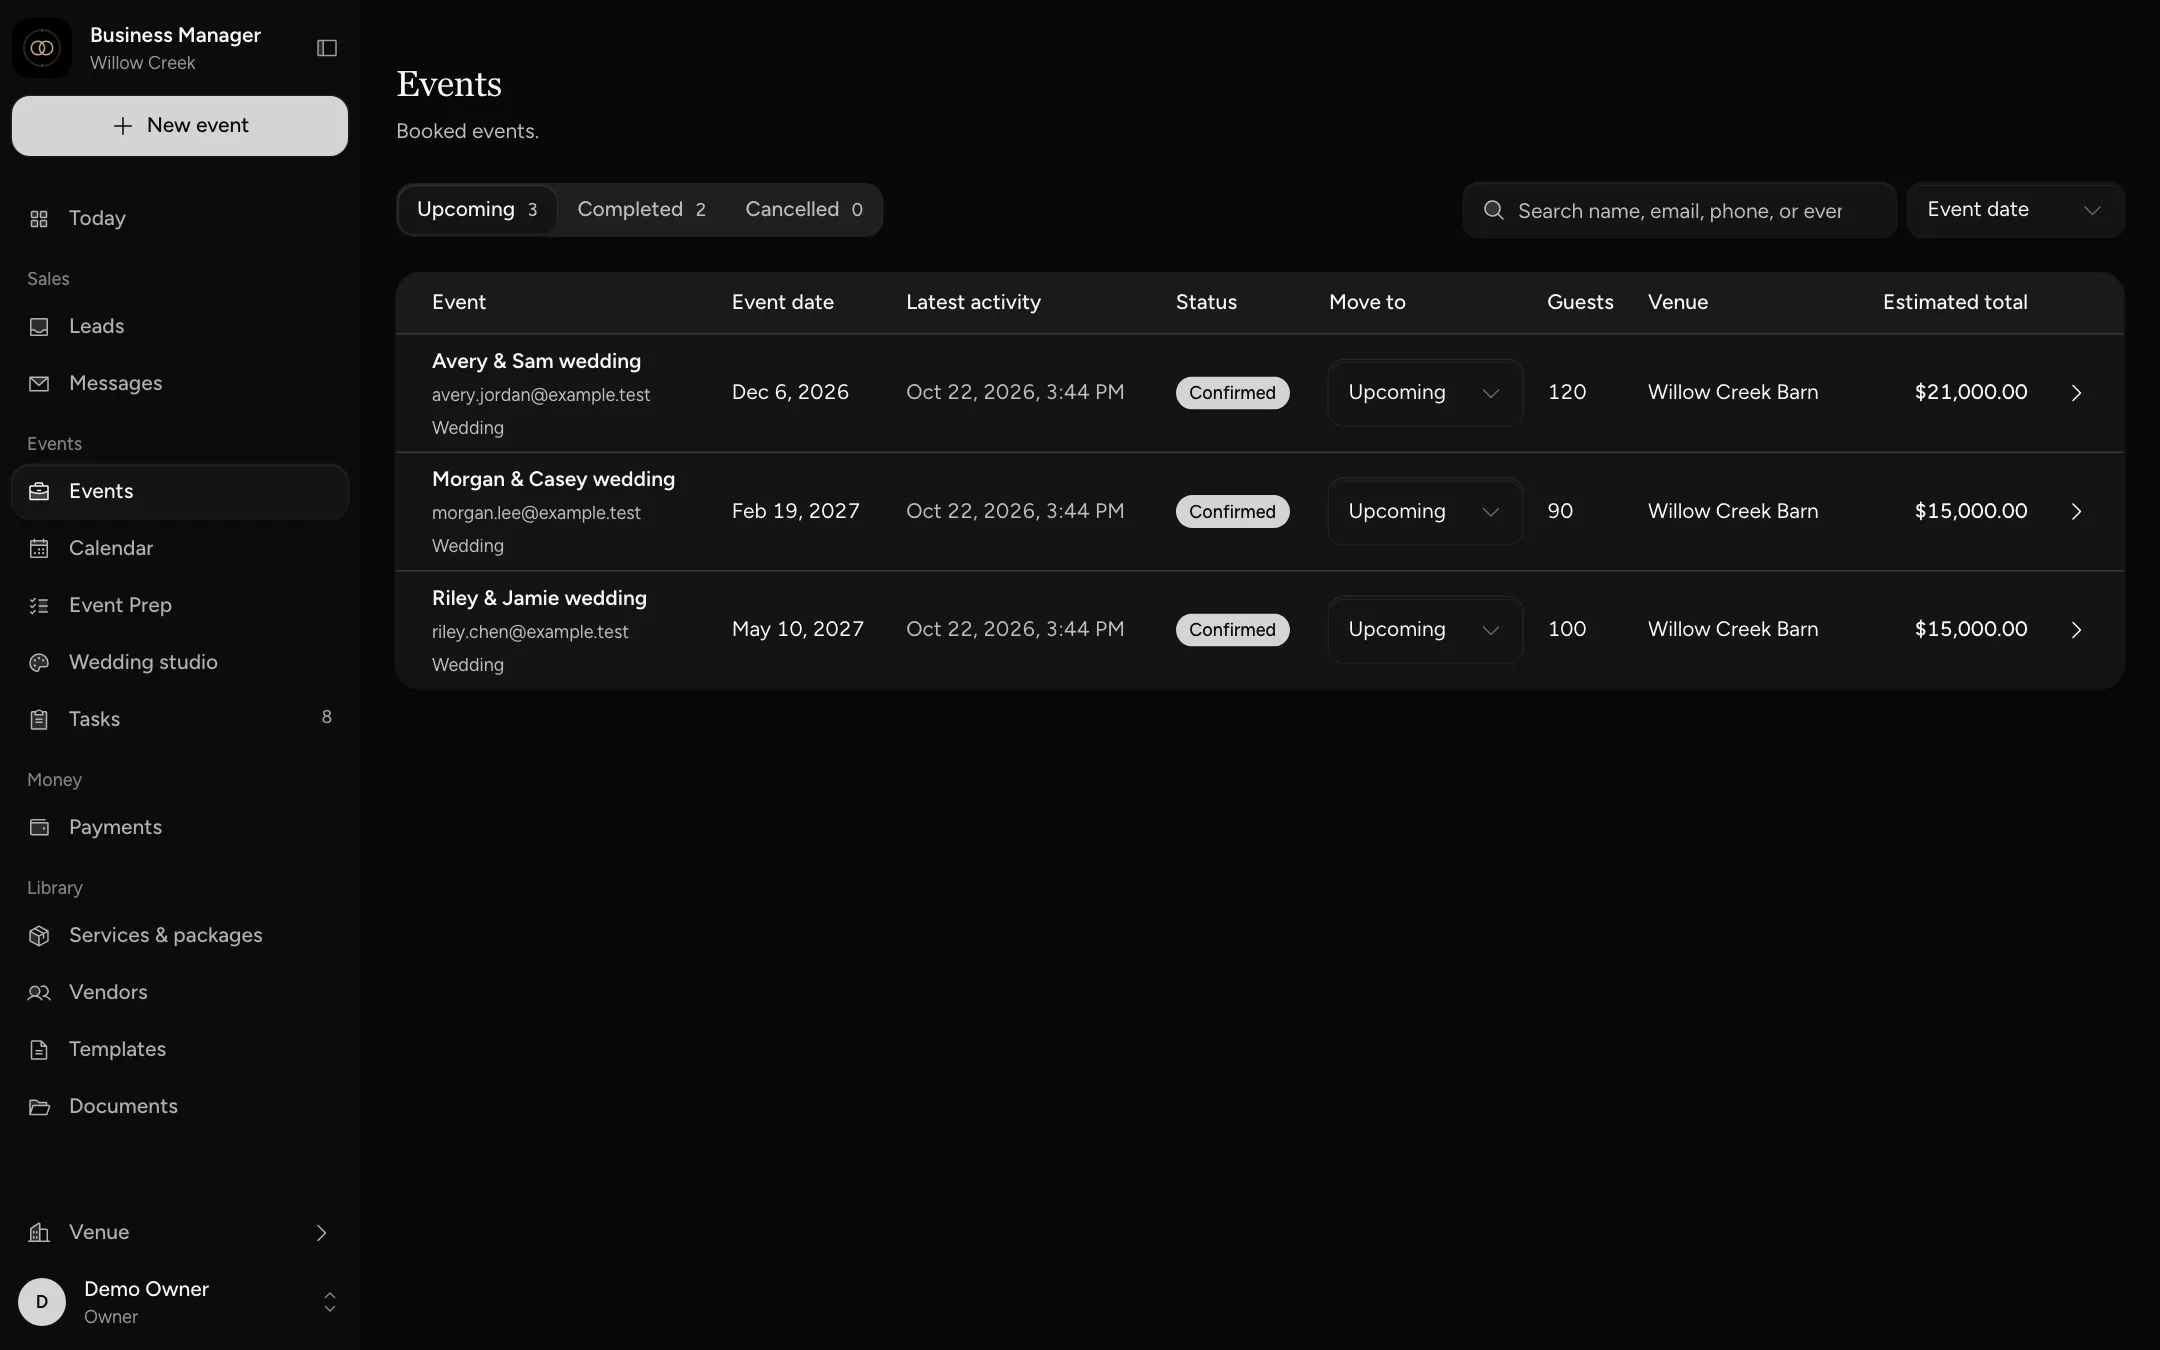
Task: Open Riley & Jamie wedding details arrow
Action: pyautogui.click(x=2076, y=630)
